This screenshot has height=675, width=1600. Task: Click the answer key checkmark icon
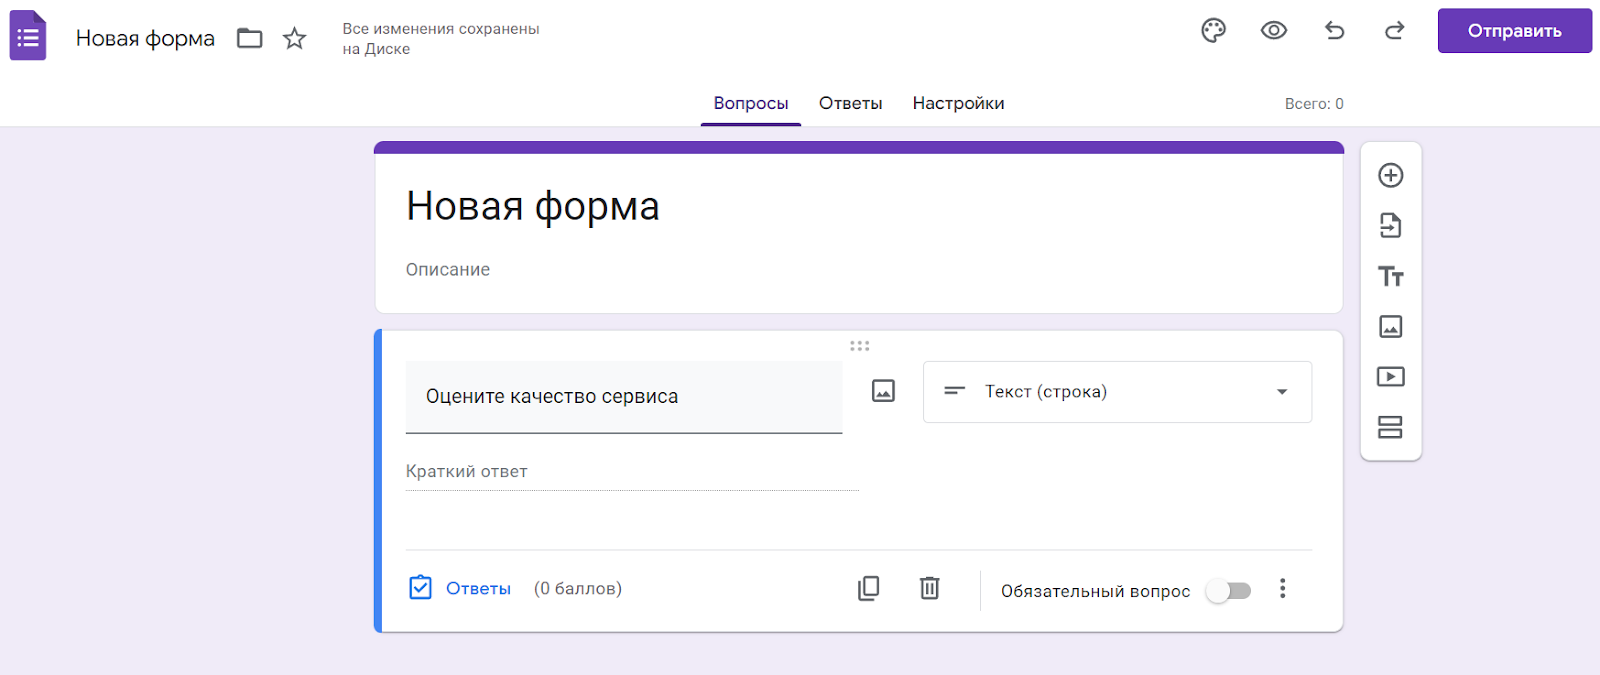coord(420,587)
